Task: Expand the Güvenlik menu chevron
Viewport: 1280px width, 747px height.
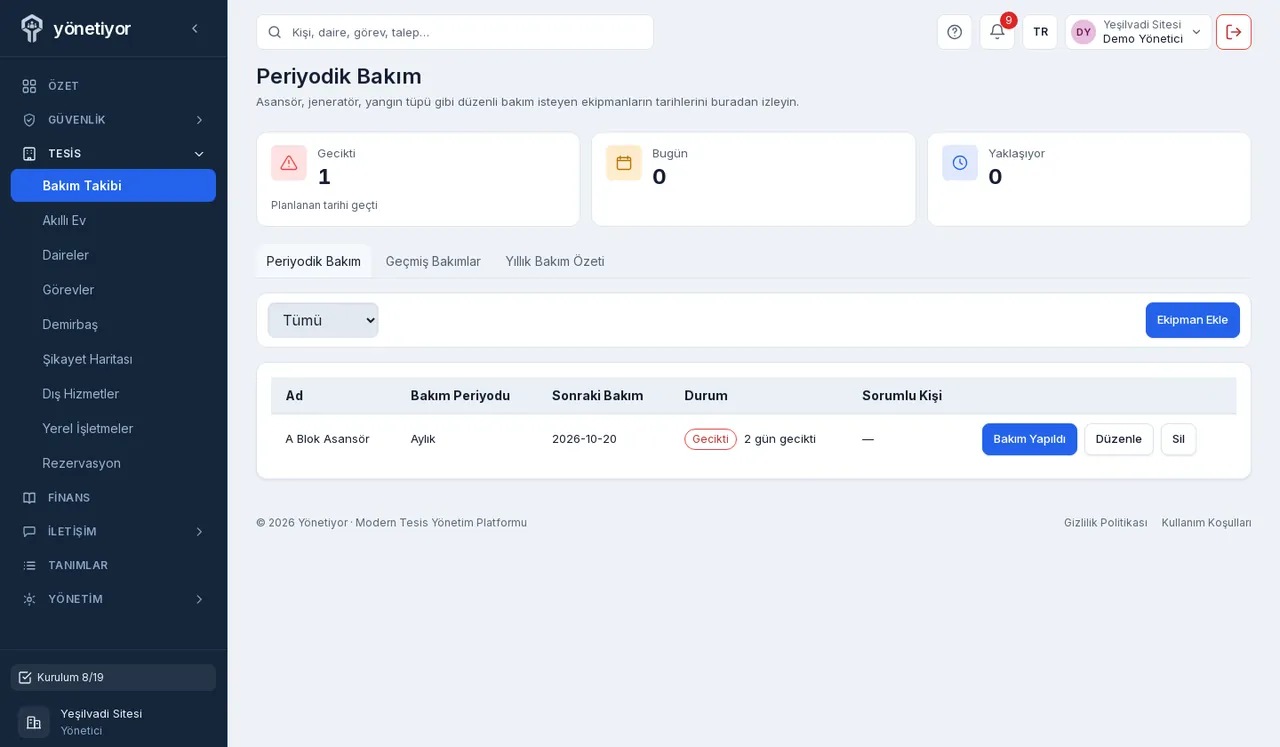Action: click(x=199, y=120)
